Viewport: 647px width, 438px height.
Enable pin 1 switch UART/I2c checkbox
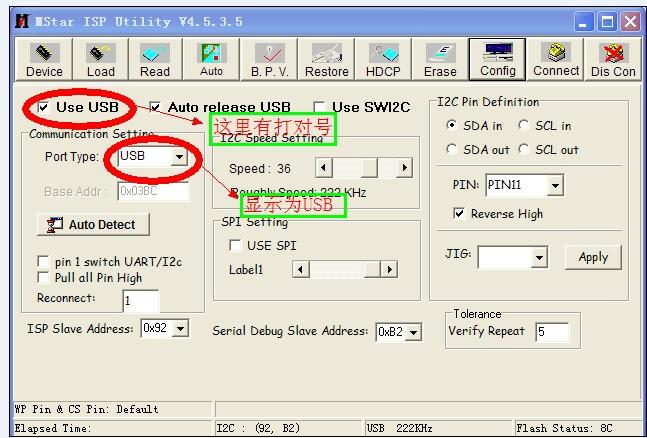(x=43, y=261)
